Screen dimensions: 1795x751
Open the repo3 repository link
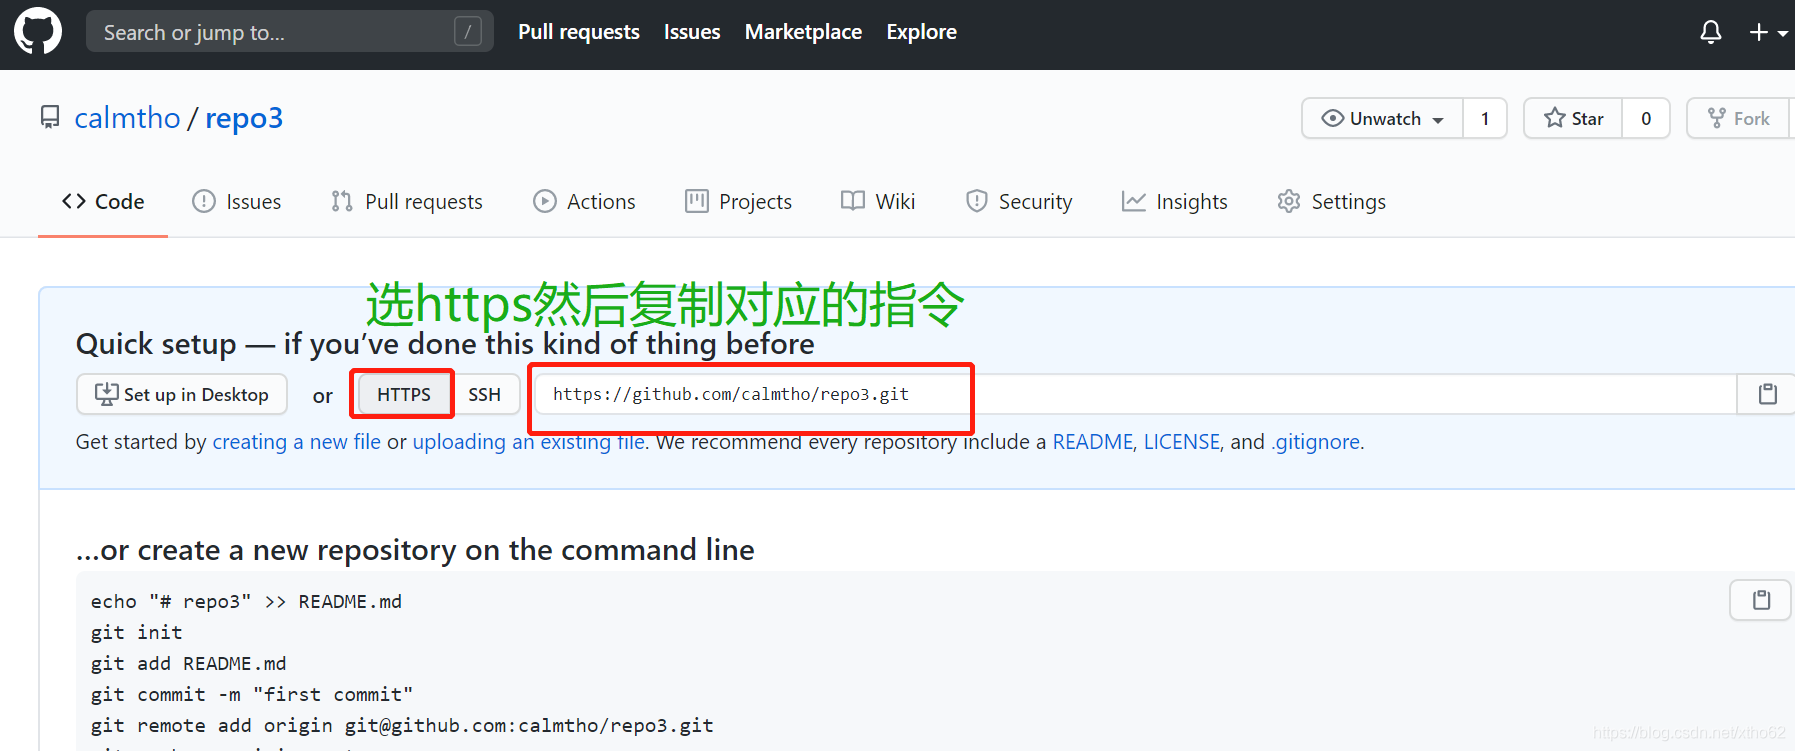tap(244, 118)
